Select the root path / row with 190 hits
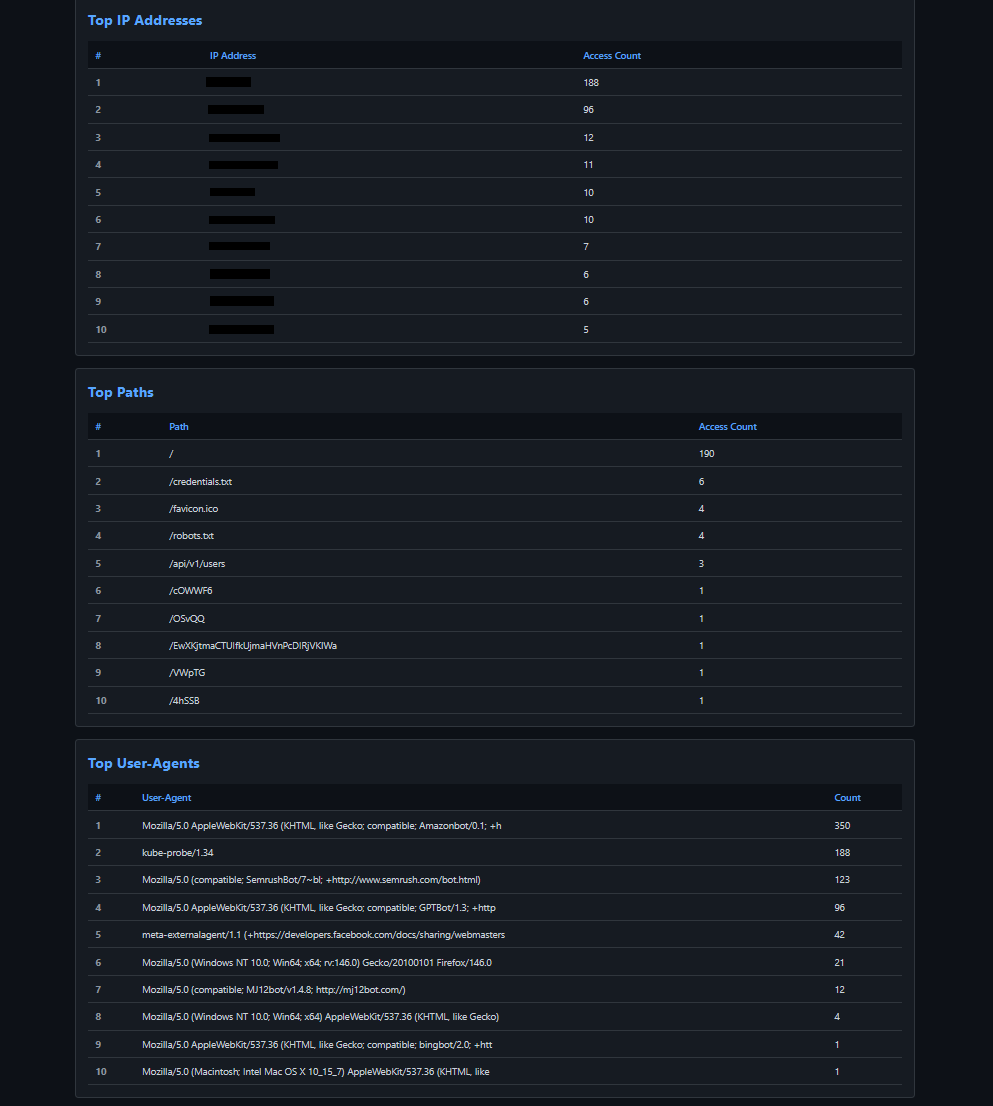The width and height of the screenshot is (993, 1106). pos(170,453)
